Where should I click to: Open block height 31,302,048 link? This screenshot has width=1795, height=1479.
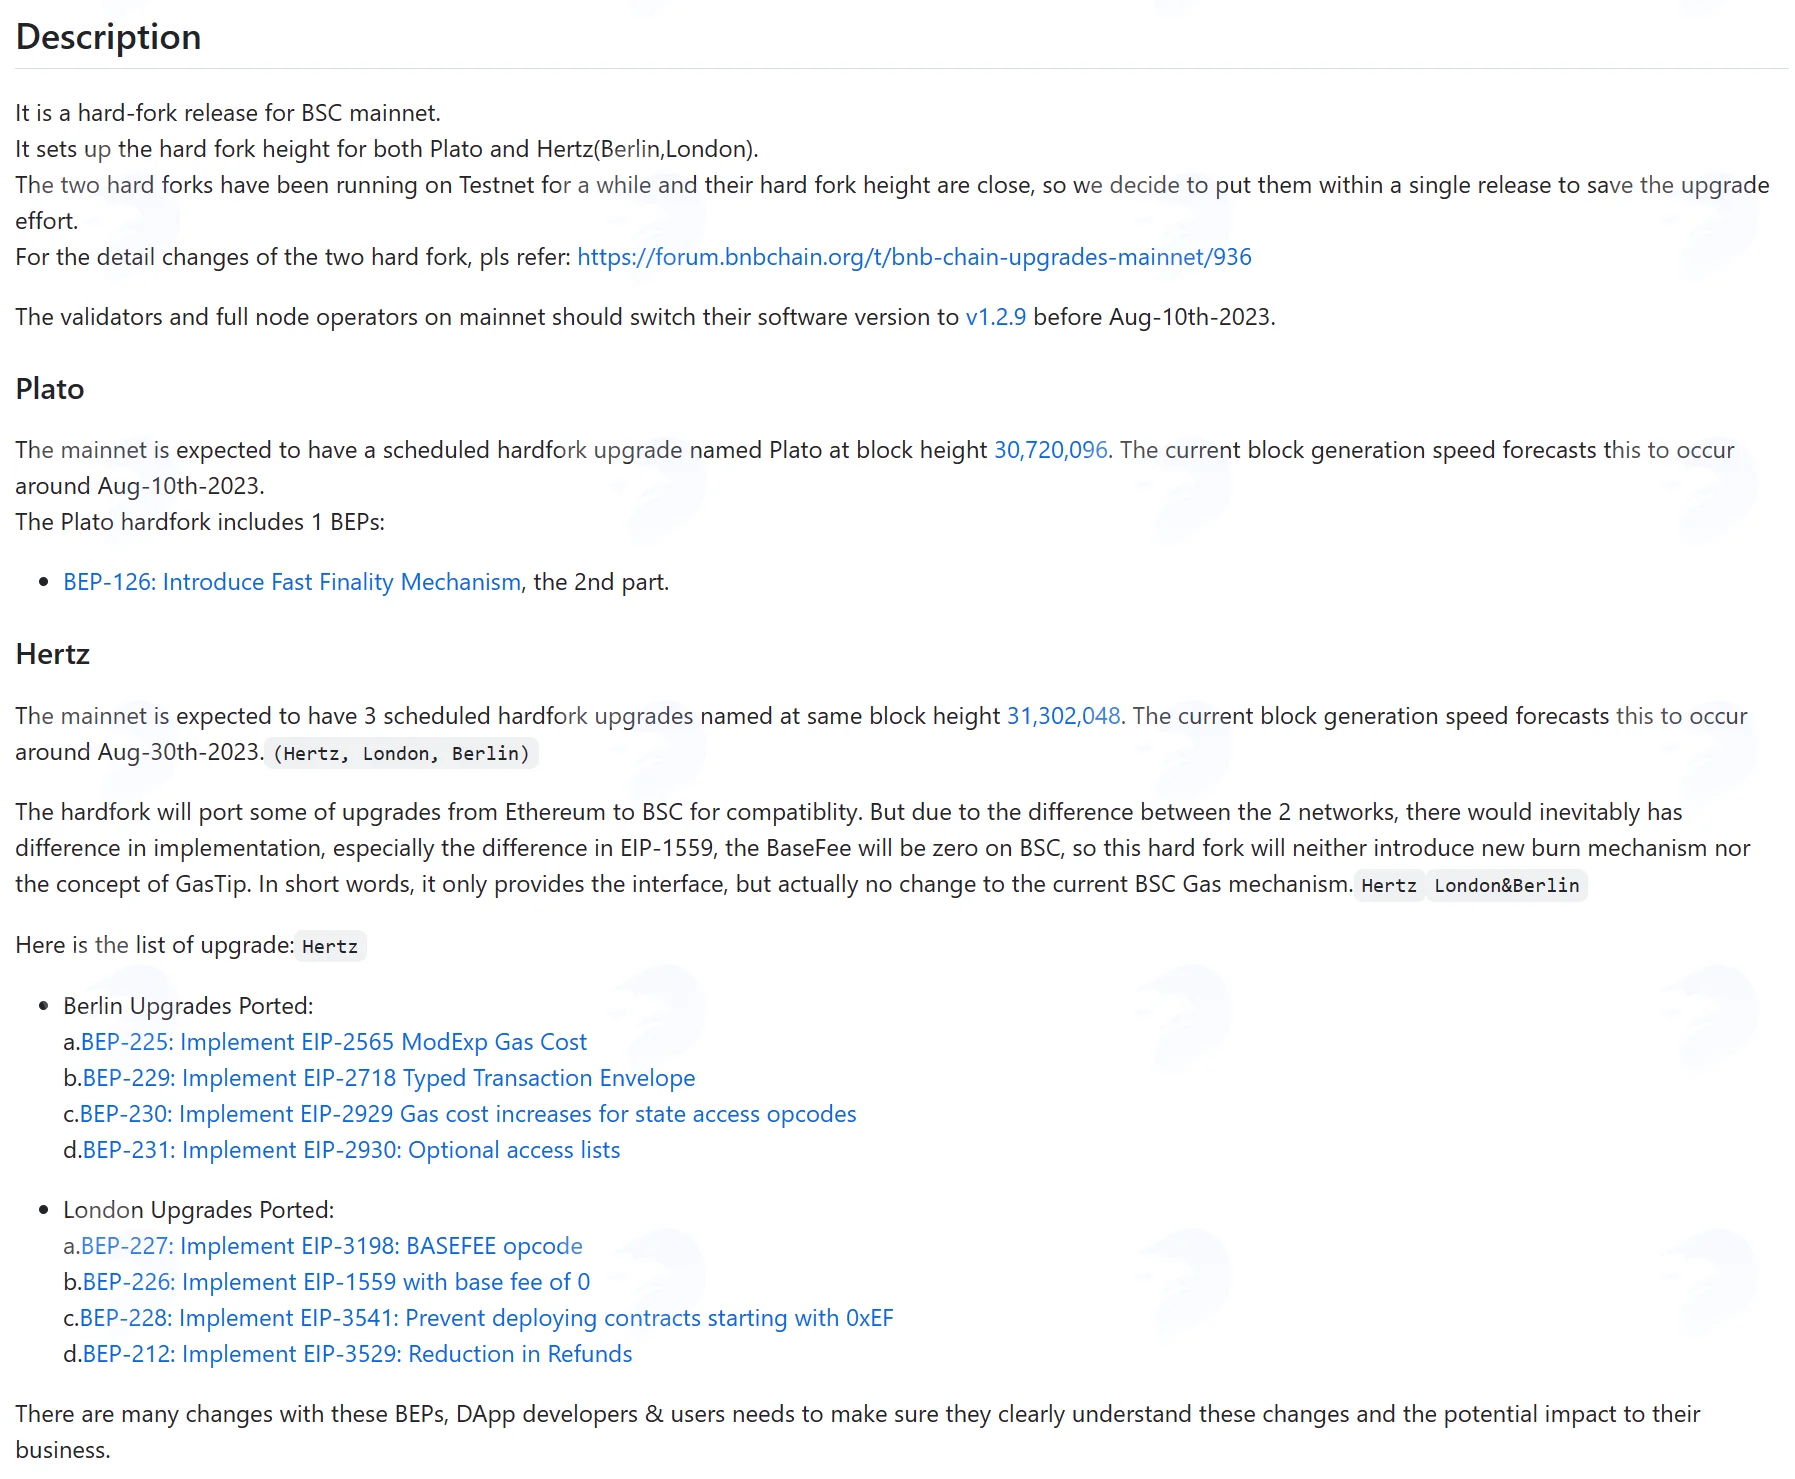1063,716
